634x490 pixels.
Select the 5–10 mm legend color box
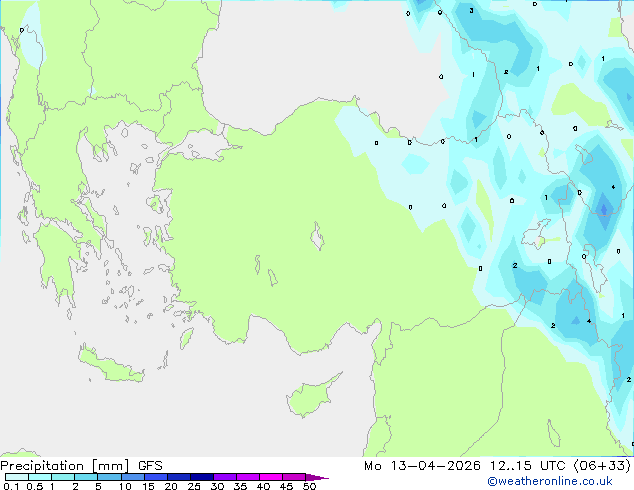[109, 477]
